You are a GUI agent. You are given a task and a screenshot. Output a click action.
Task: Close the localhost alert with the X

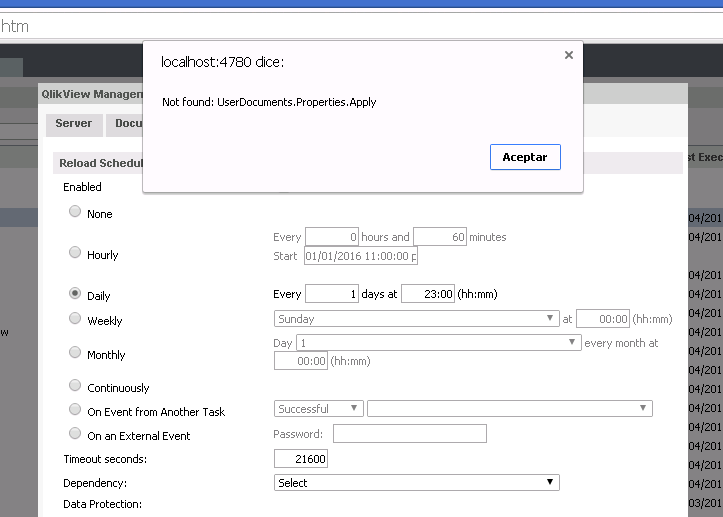click(569, 56)
